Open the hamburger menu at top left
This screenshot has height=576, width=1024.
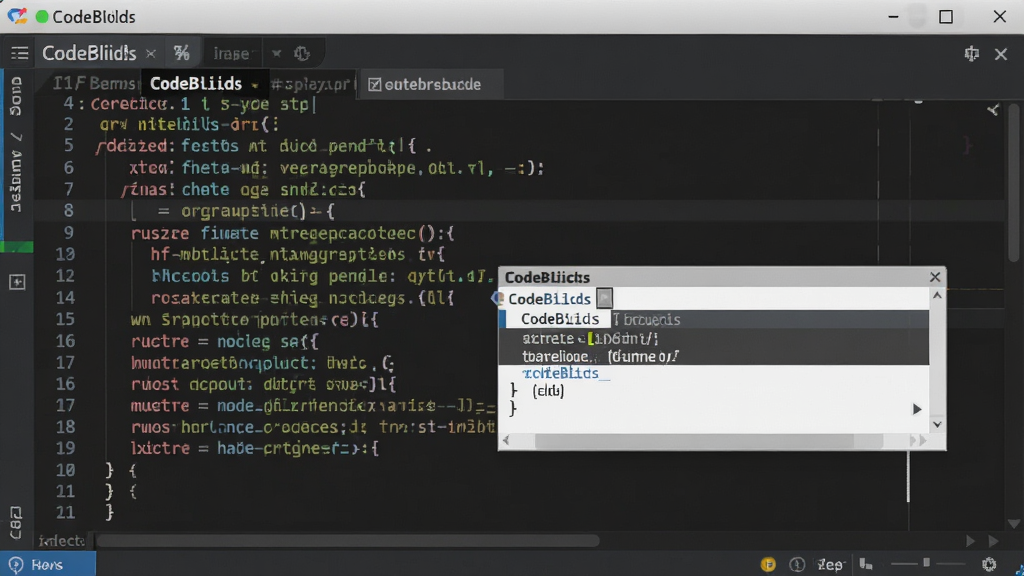[20, 54]
